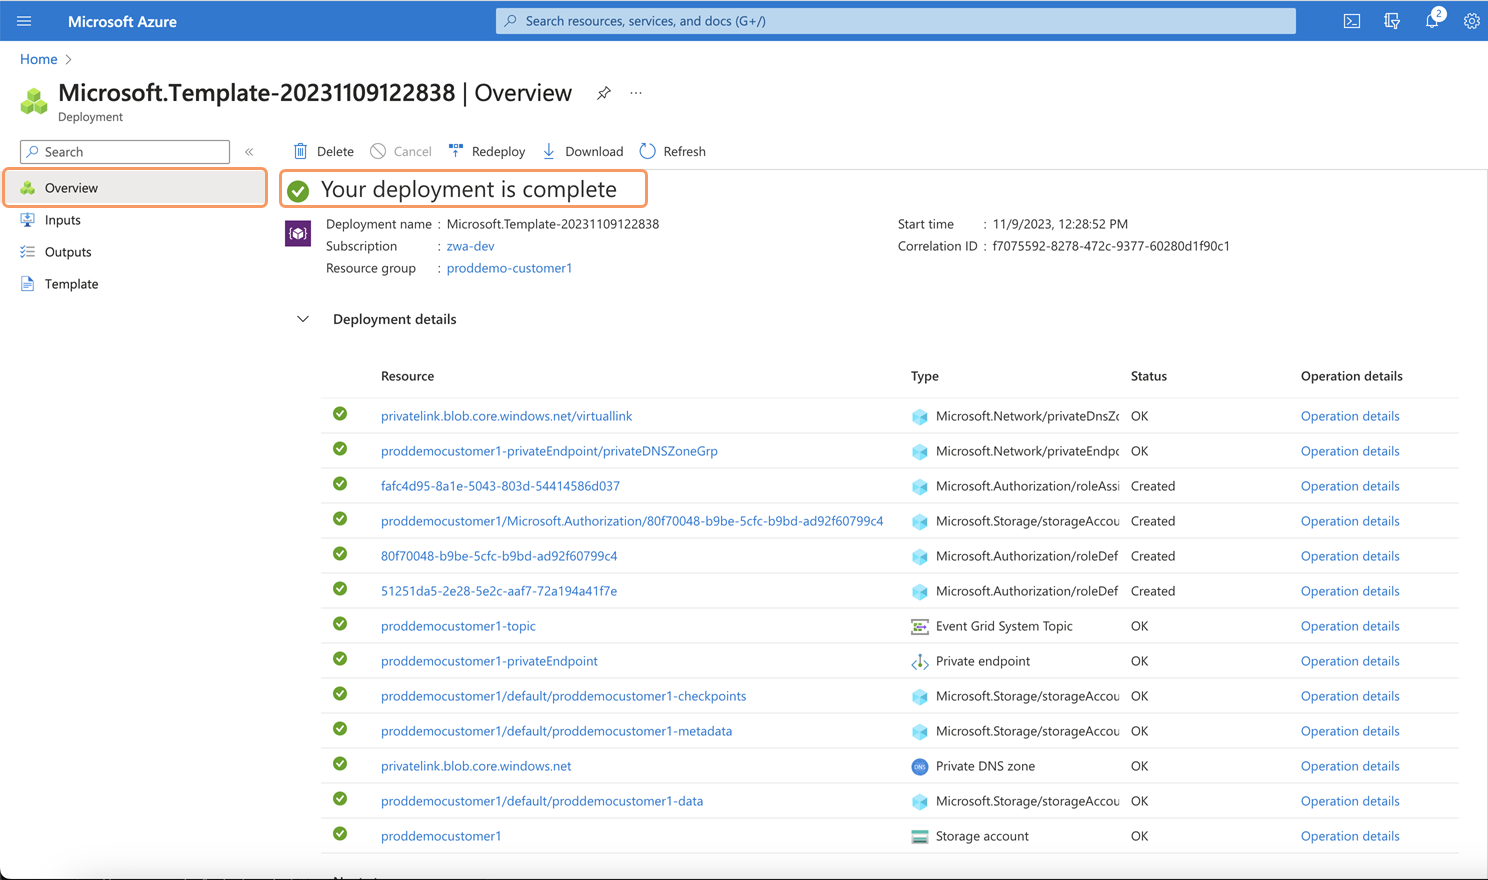Open the notifications bell
This screenshot has height=880, width=1488.
[x=1432, y=21]
